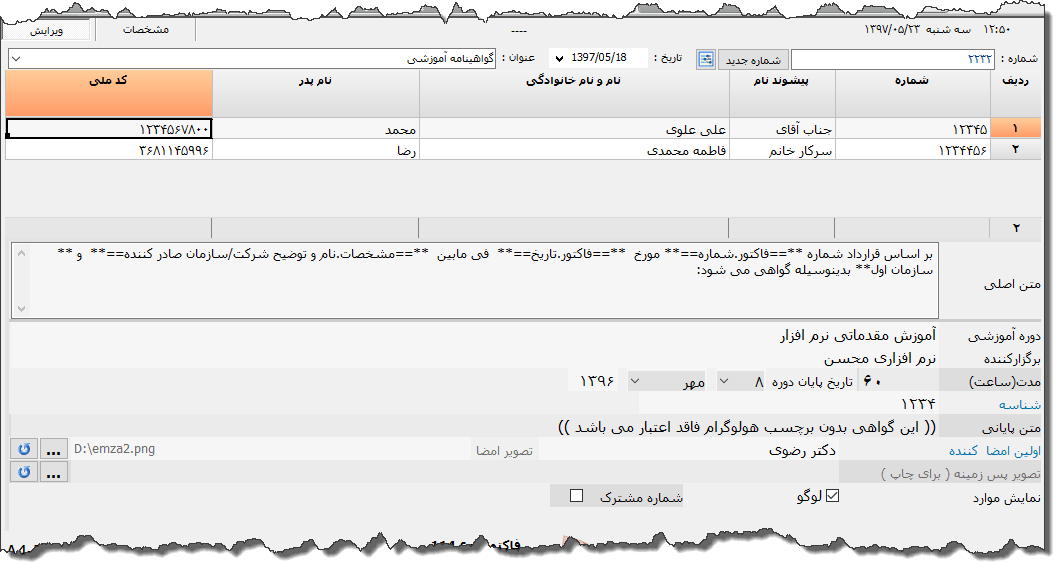Select row header ۲ in the grid
Screen dimensions: 1053x563
coord(1015,149)
